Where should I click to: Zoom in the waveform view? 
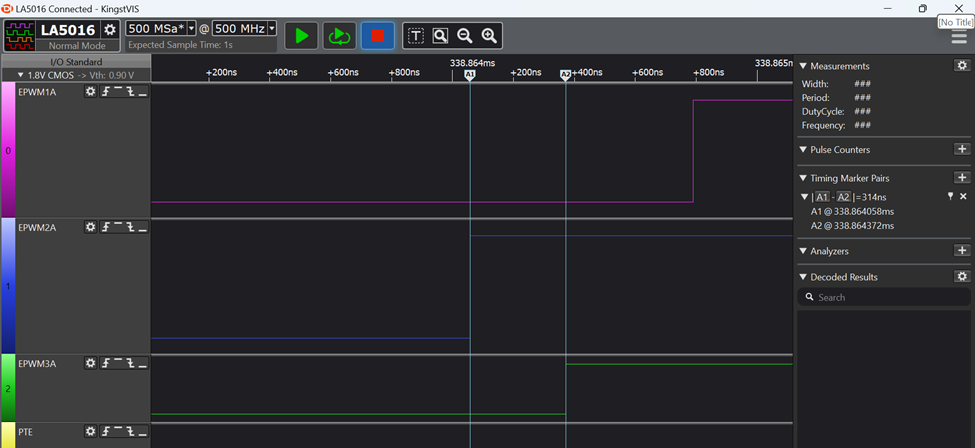tap(489, 36)
